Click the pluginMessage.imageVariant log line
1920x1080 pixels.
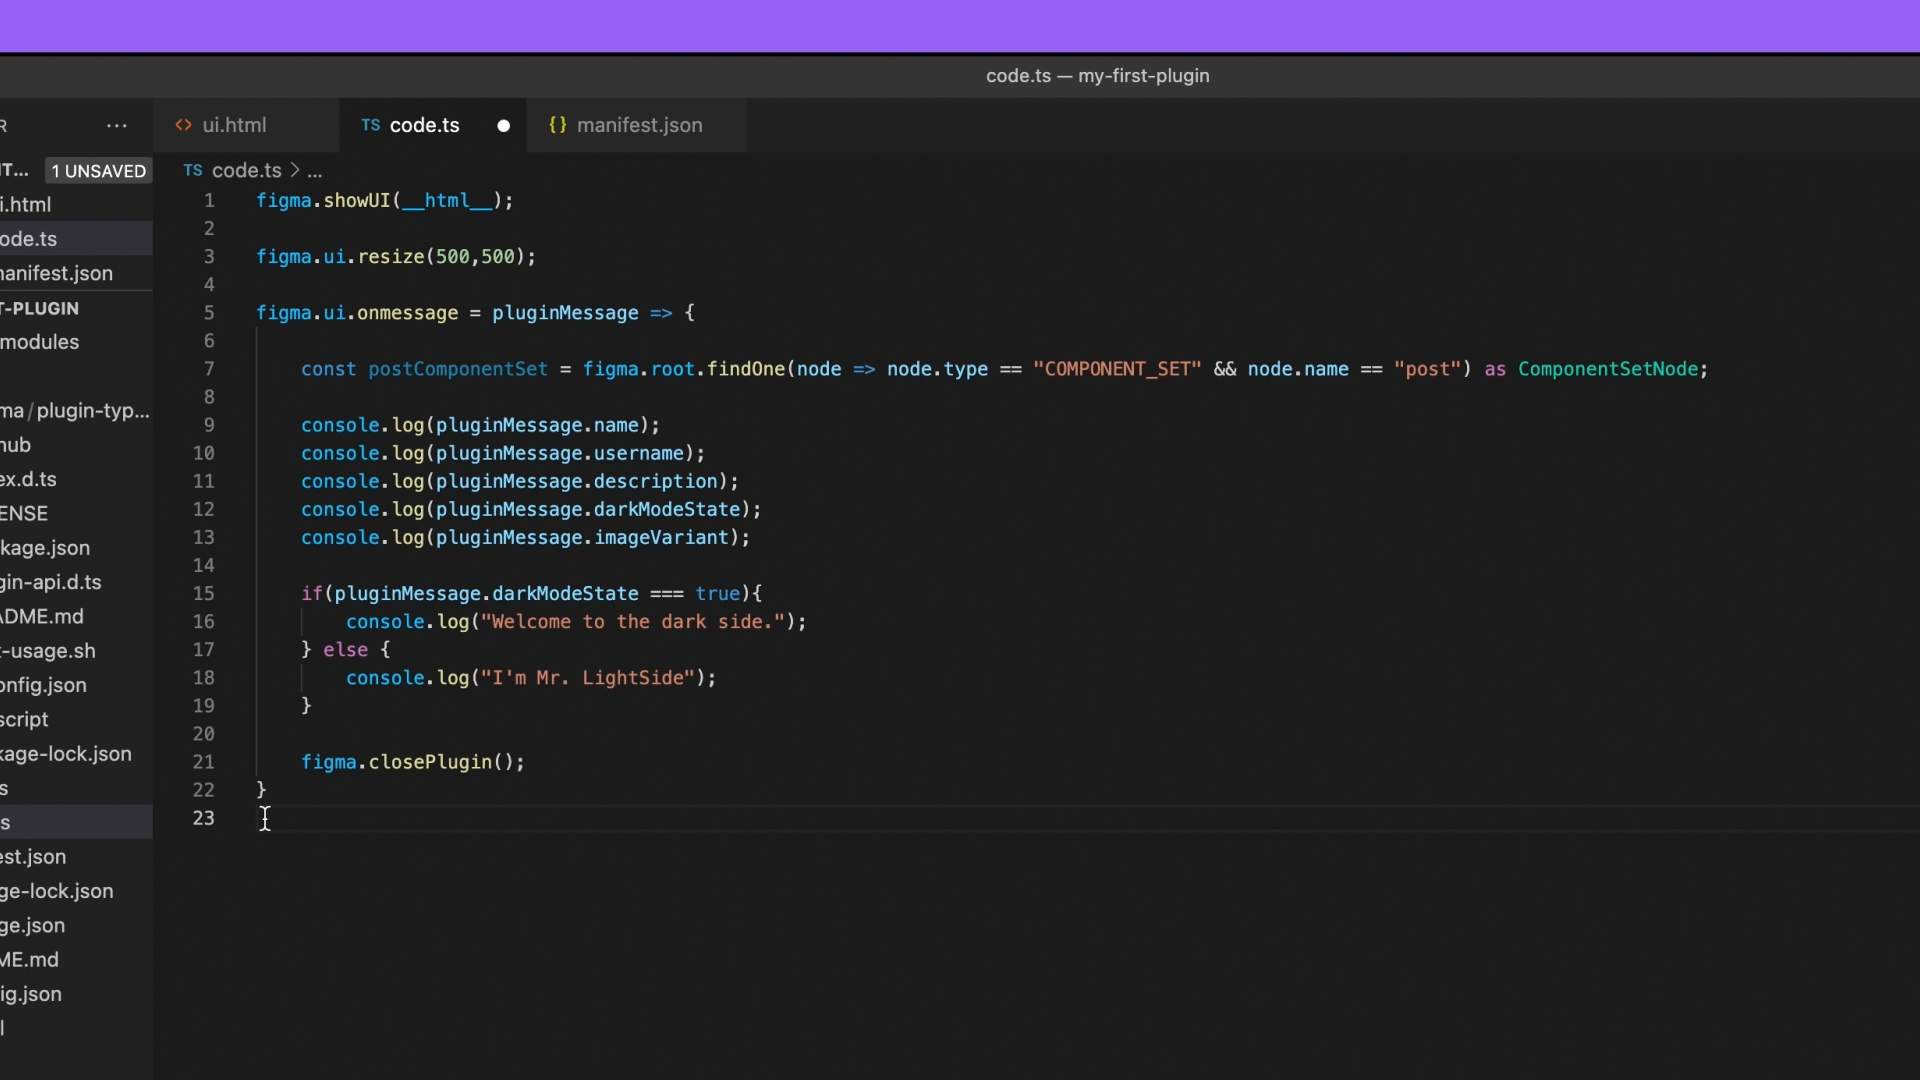tap(526, 538)
